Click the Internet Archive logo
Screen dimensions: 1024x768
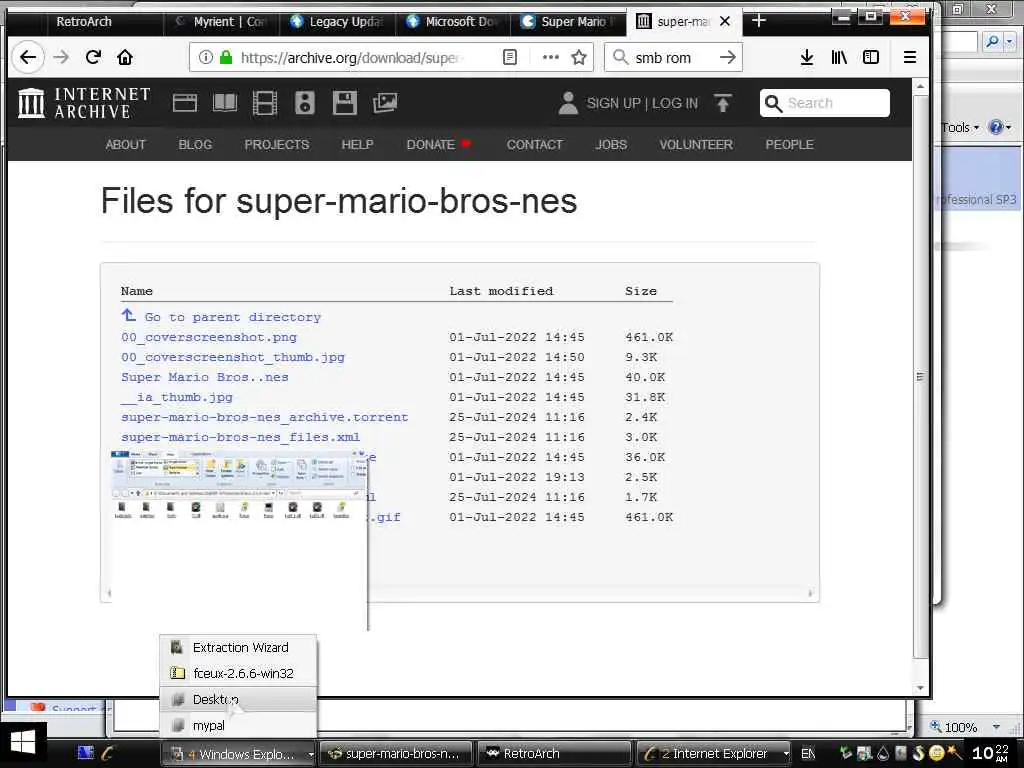pos(84,103)
